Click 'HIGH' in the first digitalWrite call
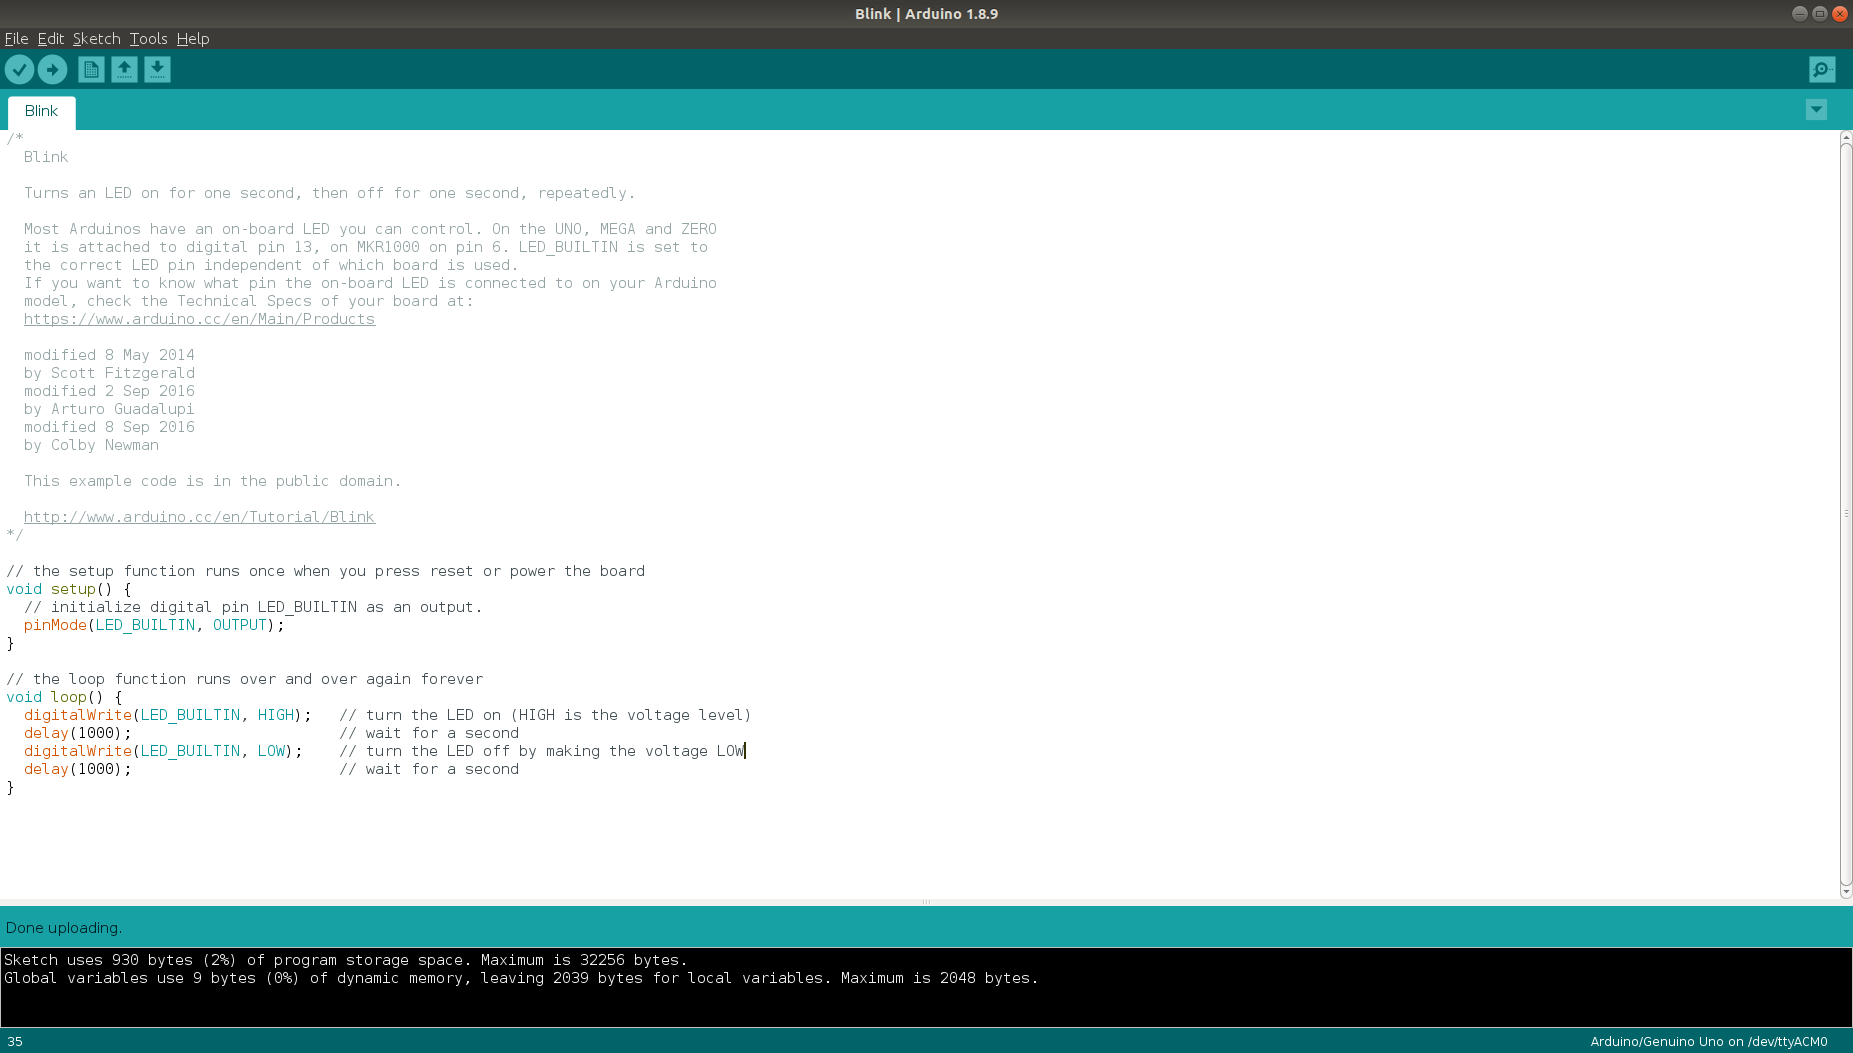The height and width of the screenshot is (1053, 1853). [276, 715]
